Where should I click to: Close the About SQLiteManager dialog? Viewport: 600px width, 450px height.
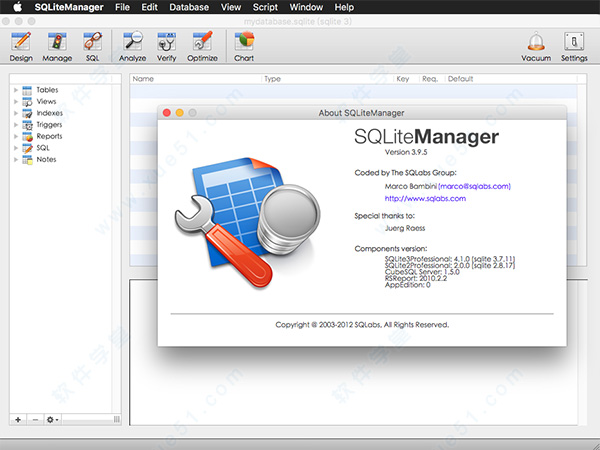(x=166, y=112)
